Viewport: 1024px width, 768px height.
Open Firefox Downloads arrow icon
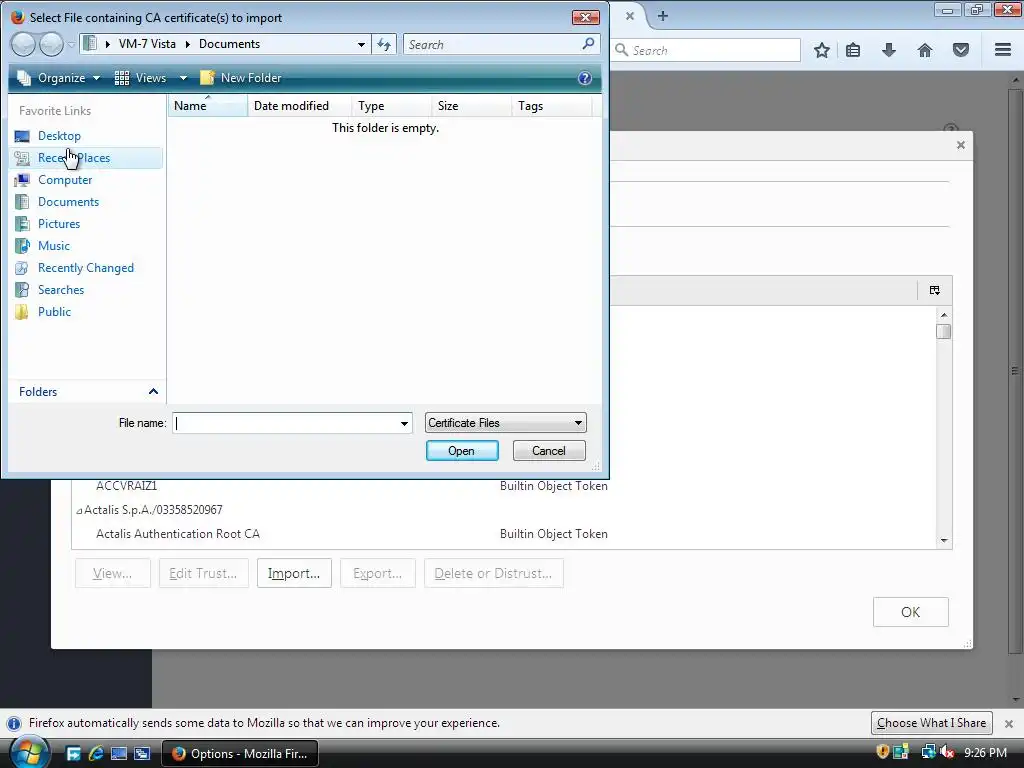(x=888, y=50)
